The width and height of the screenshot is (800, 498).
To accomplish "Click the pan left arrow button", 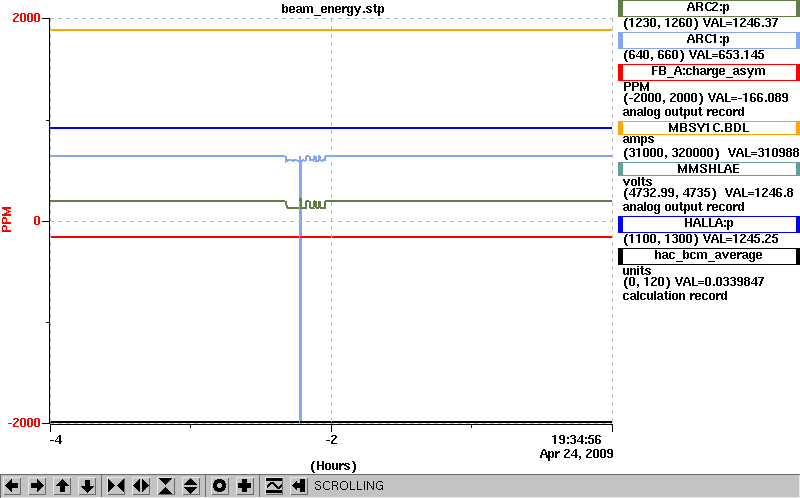I will click(12, 486).
